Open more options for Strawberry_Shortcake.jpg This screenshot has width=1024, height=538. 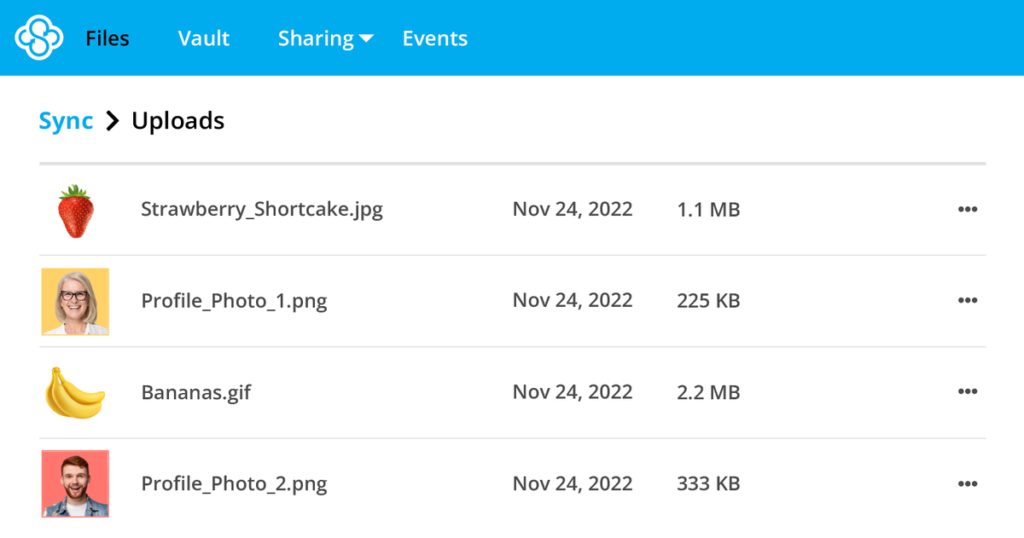(x=967, y=209)
